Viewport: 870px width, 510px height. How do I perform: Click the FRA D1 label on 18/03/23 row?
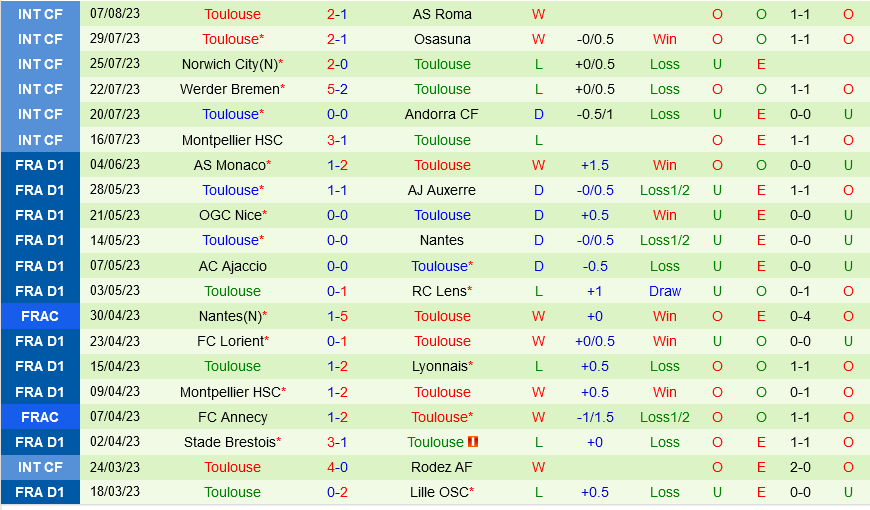(40, 492)
